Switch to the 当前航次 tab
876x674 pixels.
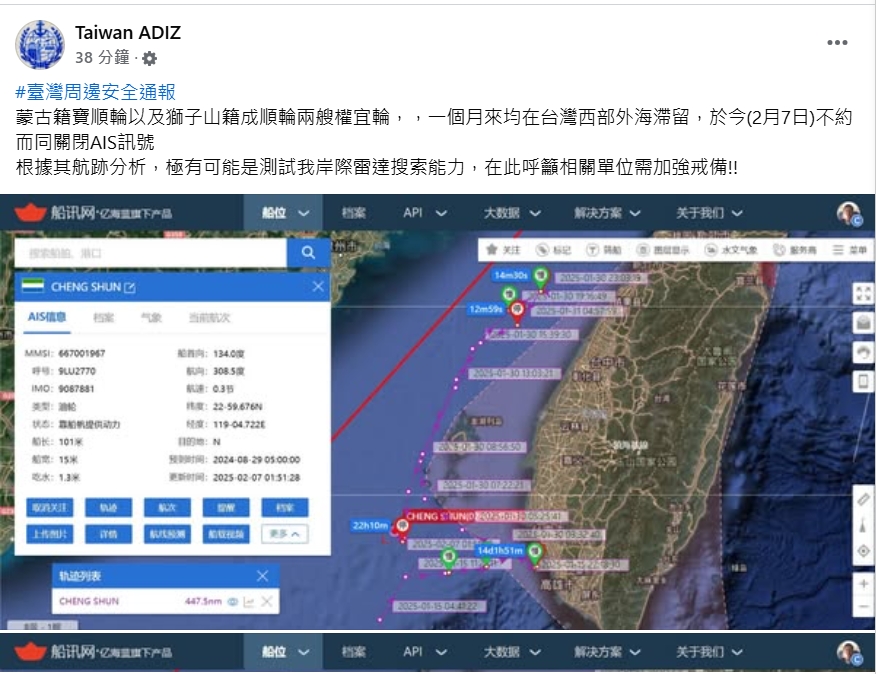[210, 318]
